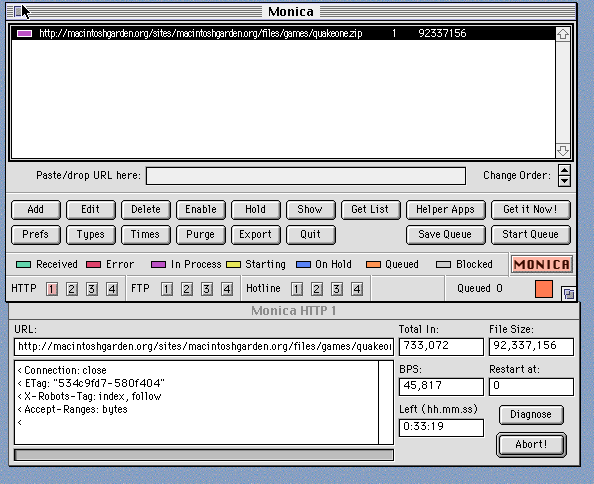Select HTTP connection slot 2

point(72,289)
